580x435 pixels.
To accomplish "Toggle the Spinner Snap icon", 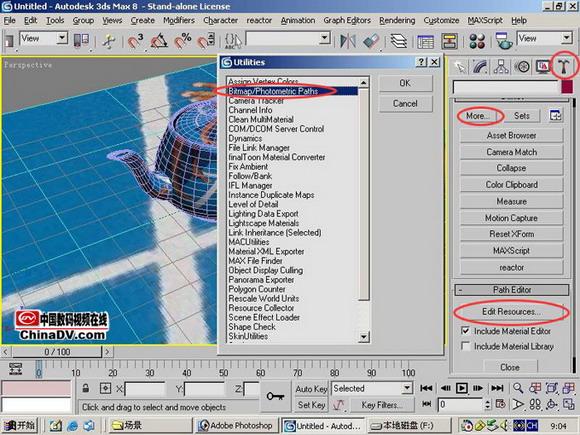I will [x=206, y=41].
